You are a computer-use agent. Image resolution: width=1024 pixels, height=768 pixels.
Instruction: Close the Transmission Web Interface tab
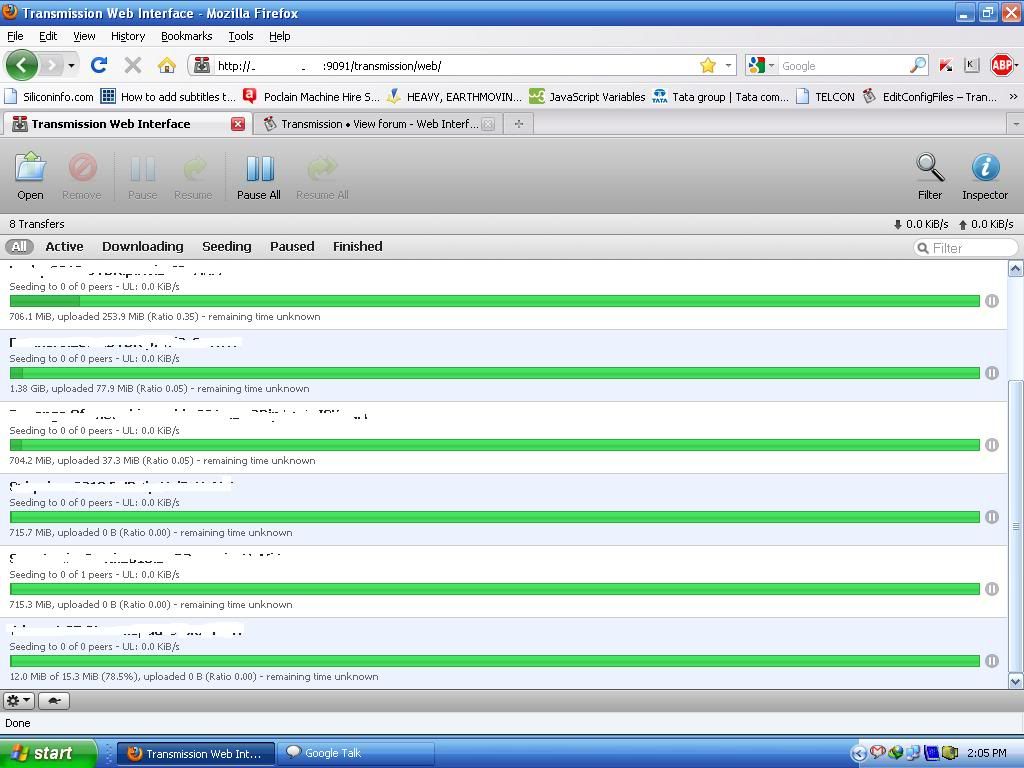tap(238, 124)
